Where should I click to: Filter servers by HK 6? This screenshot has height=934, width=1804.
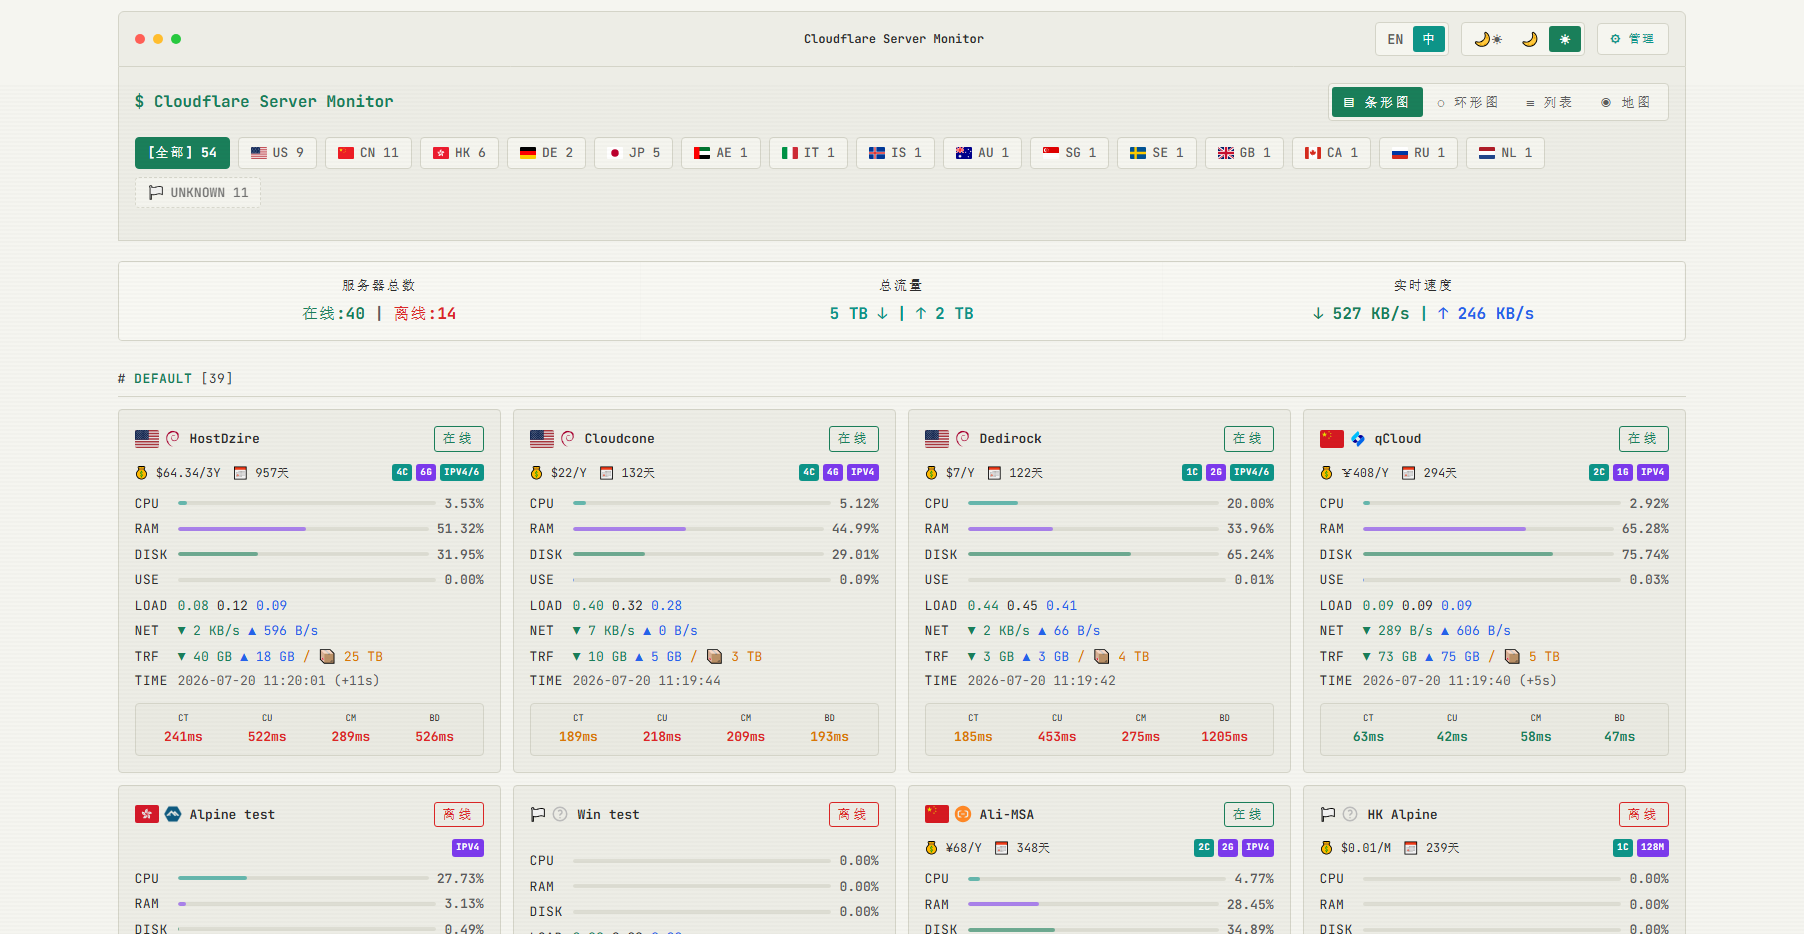(x=459, y=153)
